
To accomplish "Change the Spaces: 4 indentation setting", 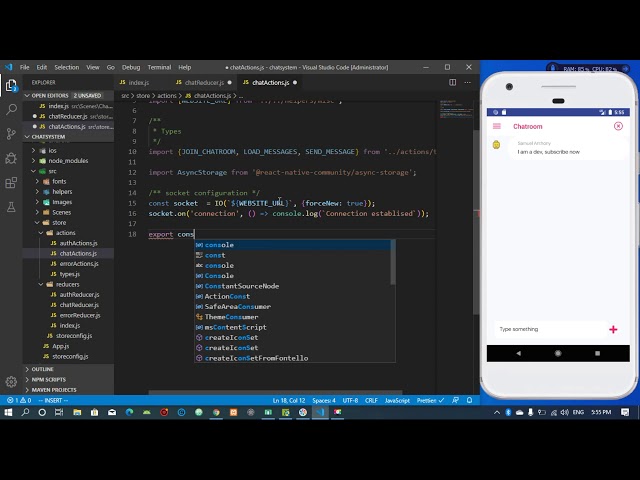I will click(324, 400).
